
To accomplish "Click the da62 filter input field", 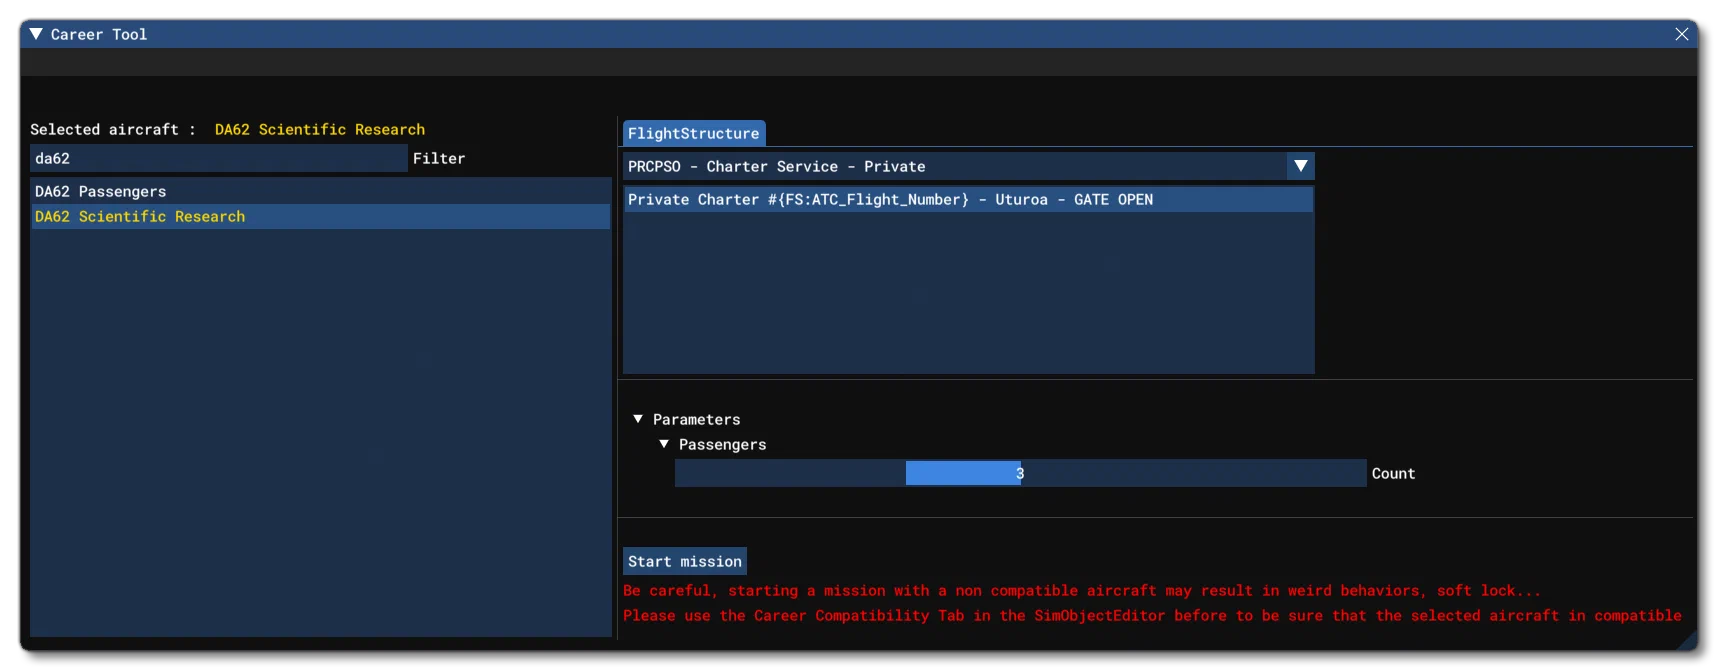I will (219, 158).
